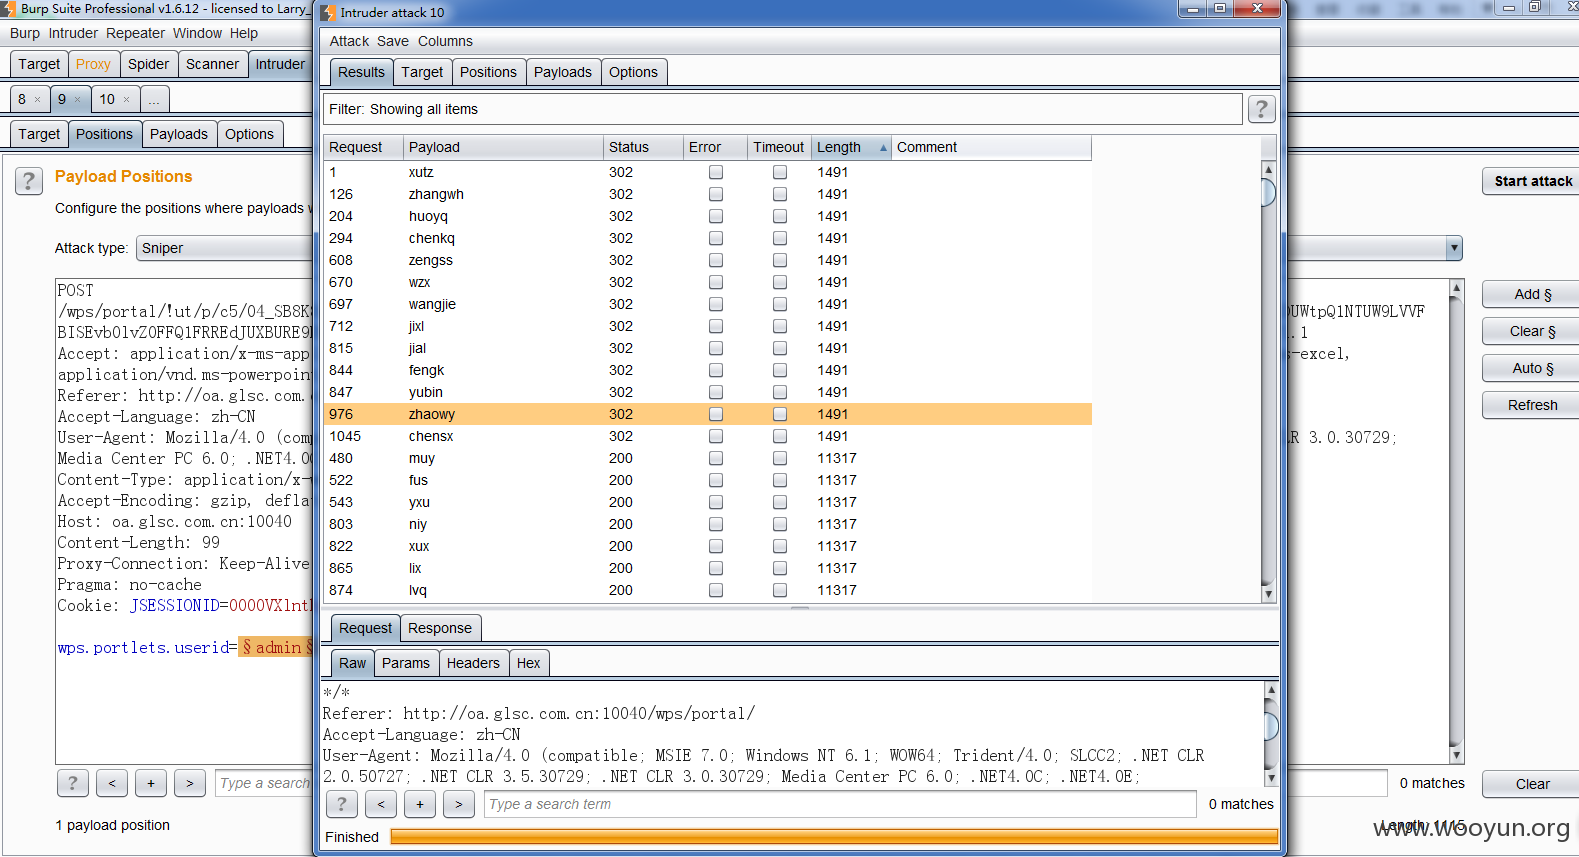Viewport: 1579px width, 857px height.
Task: Toggle Timeout checkbox for request 608 zengss
Action: 780,260
